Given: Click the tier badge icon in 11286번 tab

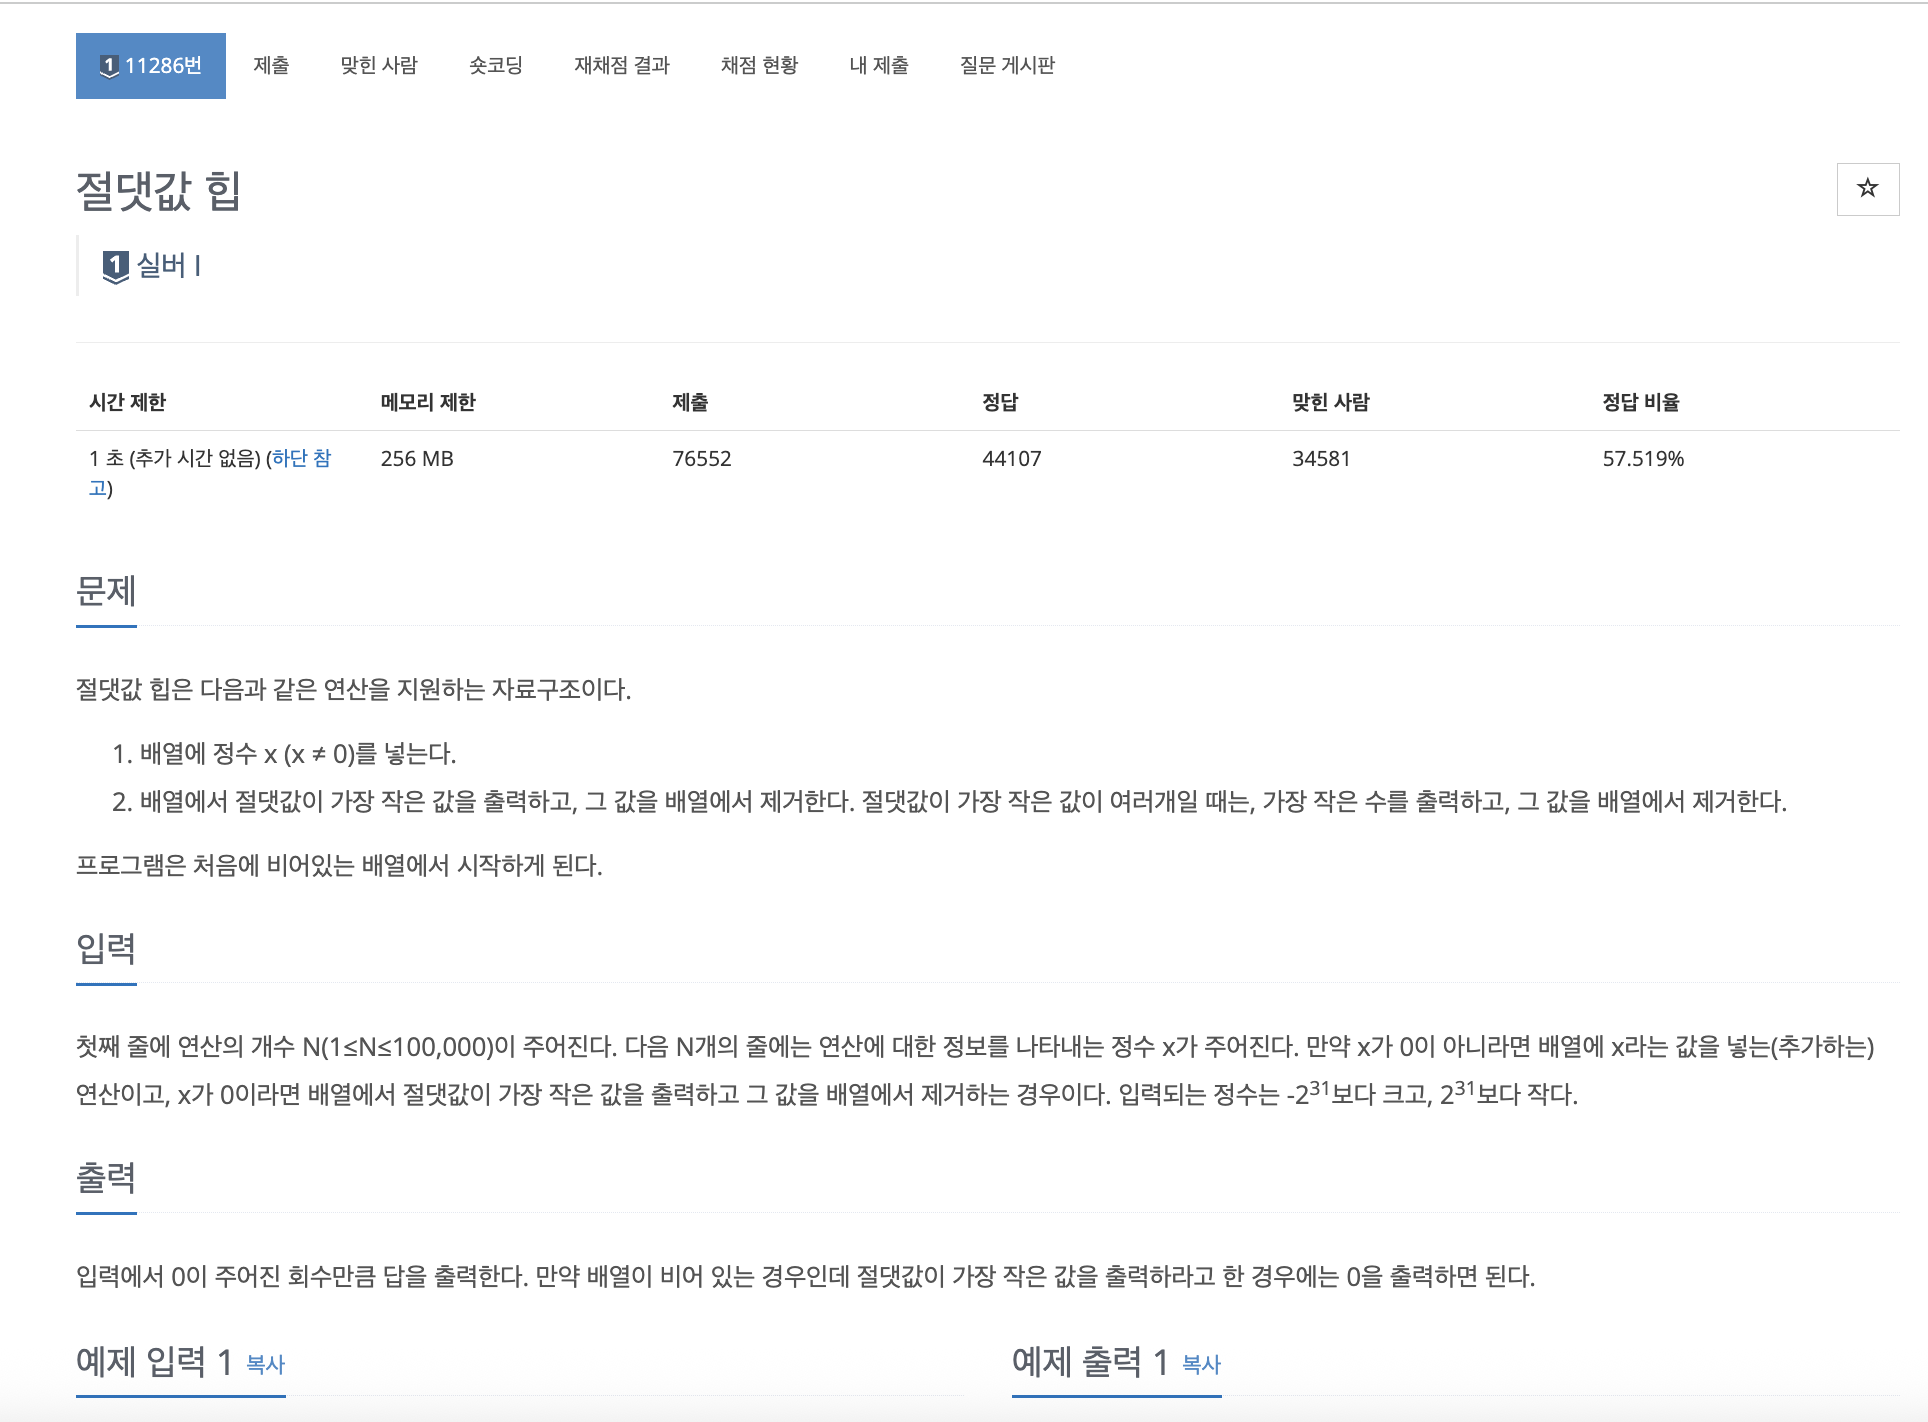Looking at the screenshot, I should point(110,66).
